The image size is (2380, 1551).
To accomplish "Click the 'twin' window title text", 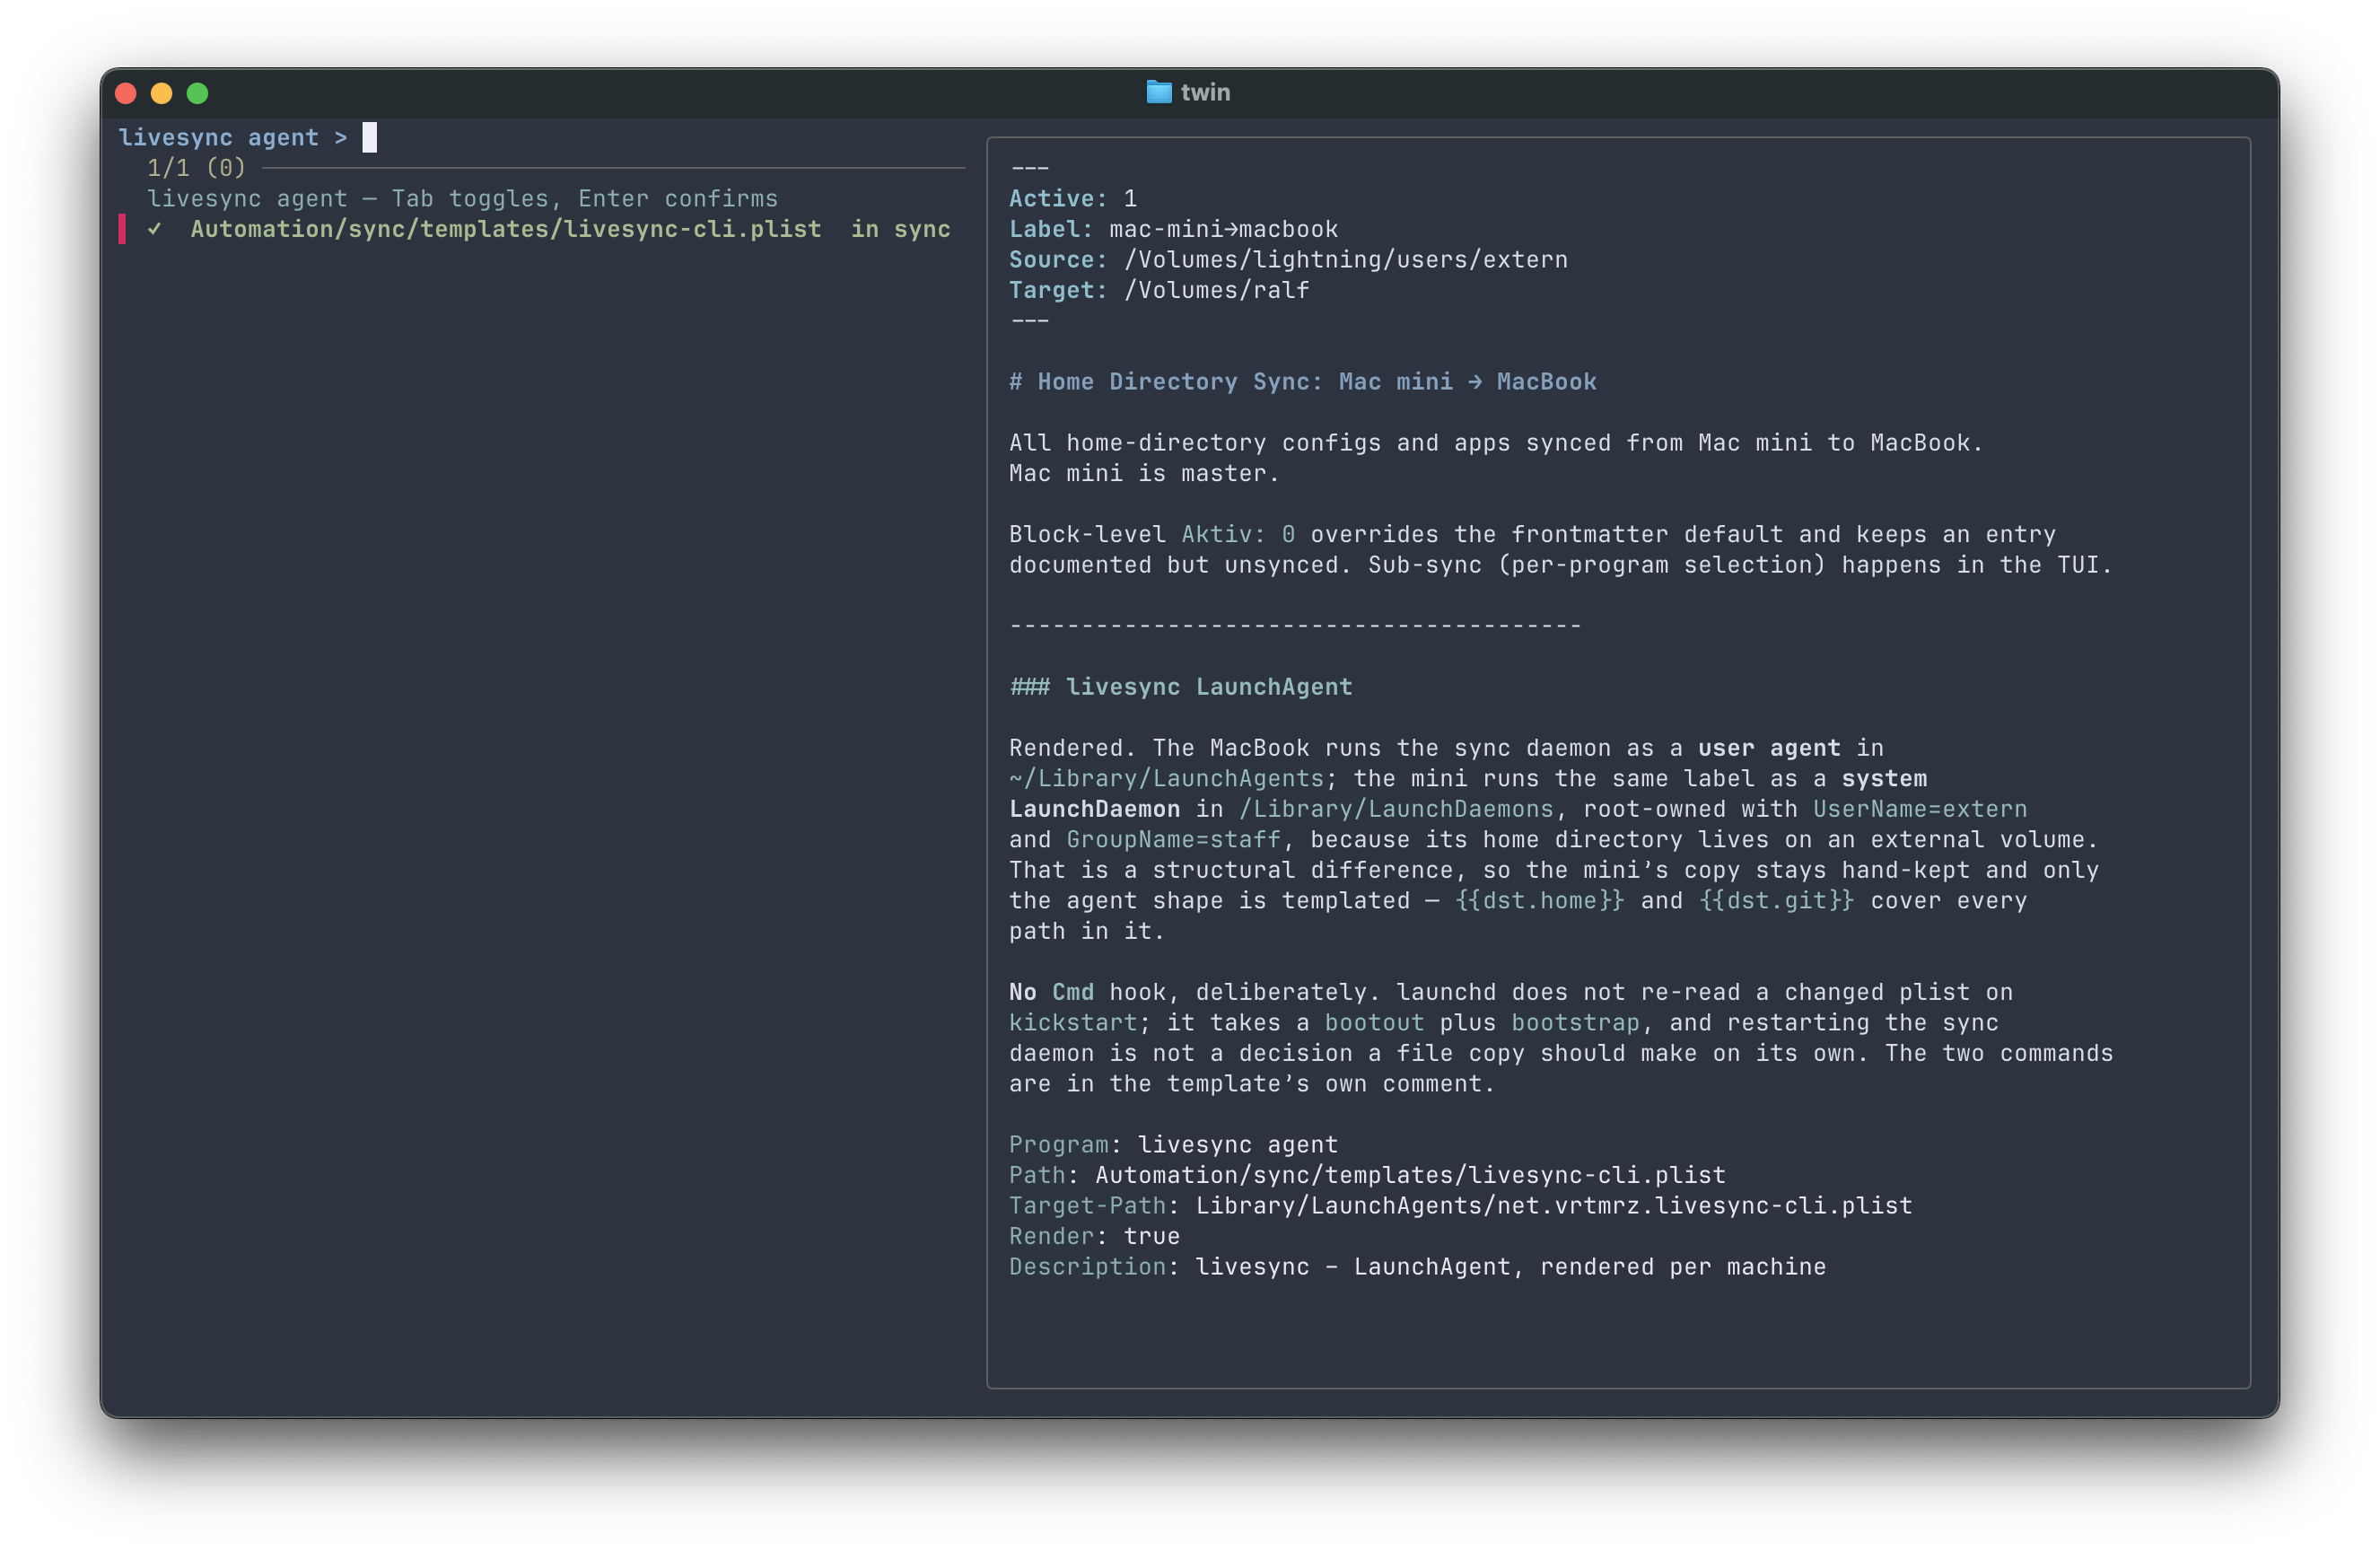I will (x=1205, y=92).
